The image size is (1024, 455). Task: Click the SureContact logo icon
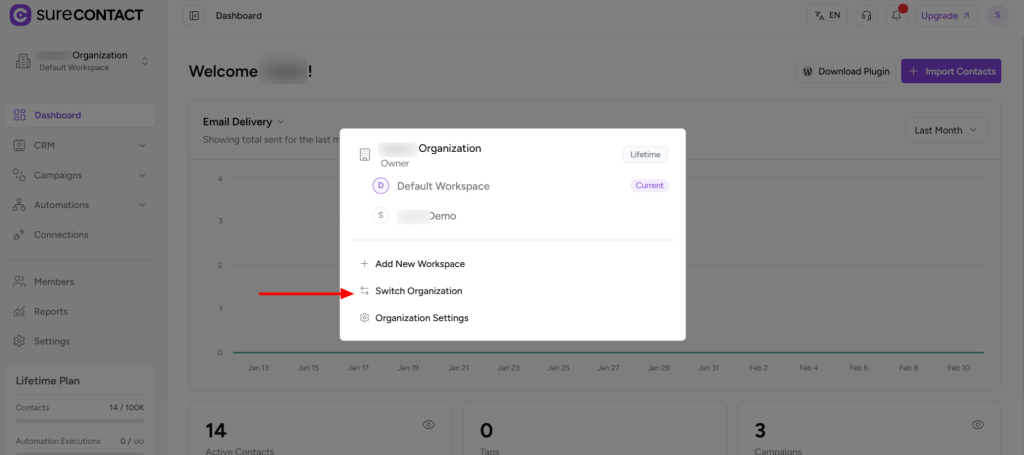pos(21,15)
